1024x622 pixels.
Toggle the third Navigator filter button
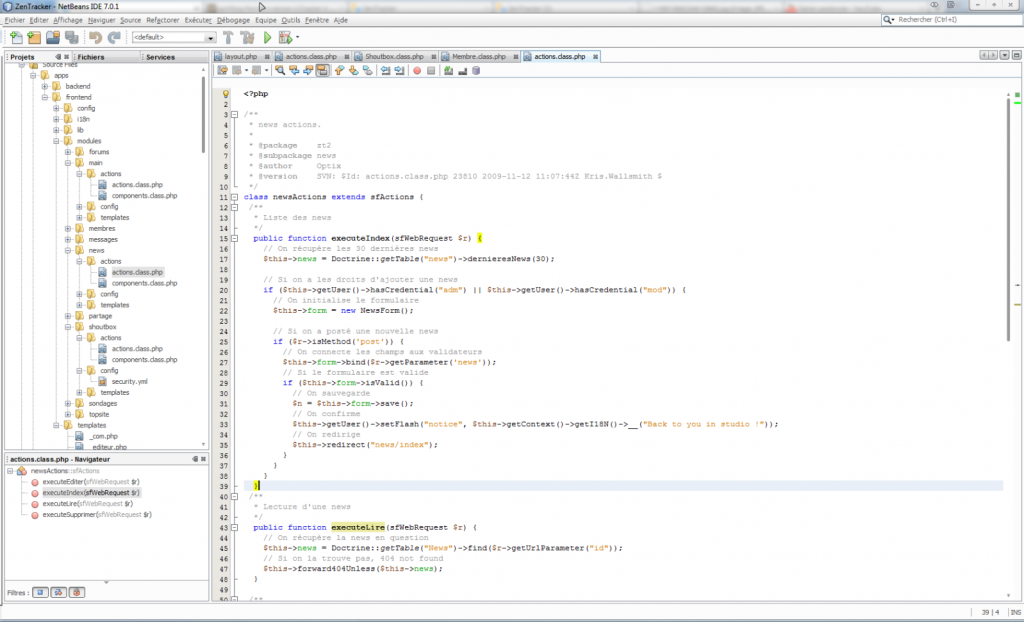coord(78,593)
